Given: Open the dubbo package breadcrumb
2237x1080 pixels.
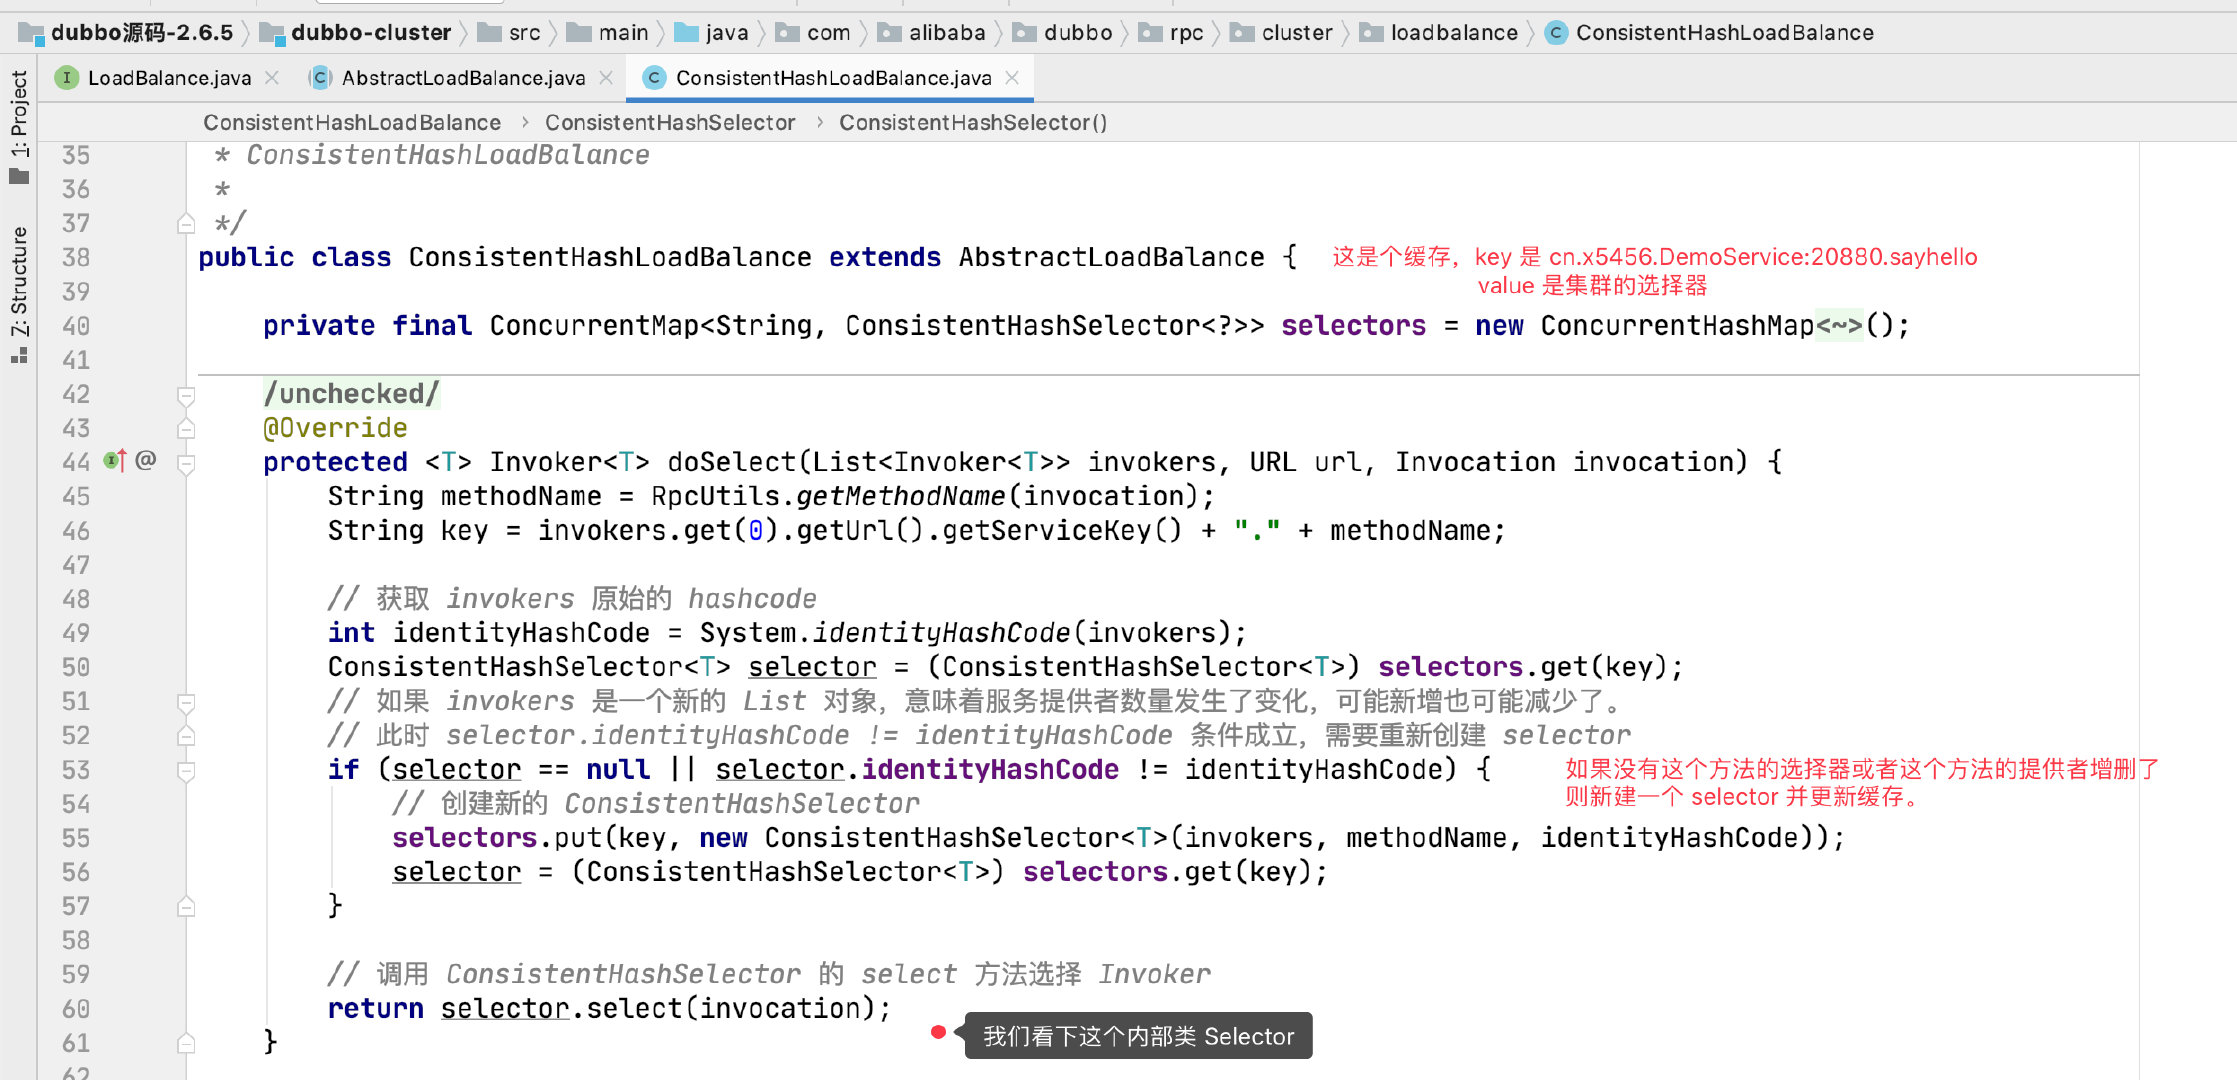Looking at the screenshot, I should [x=1063, y=33].
